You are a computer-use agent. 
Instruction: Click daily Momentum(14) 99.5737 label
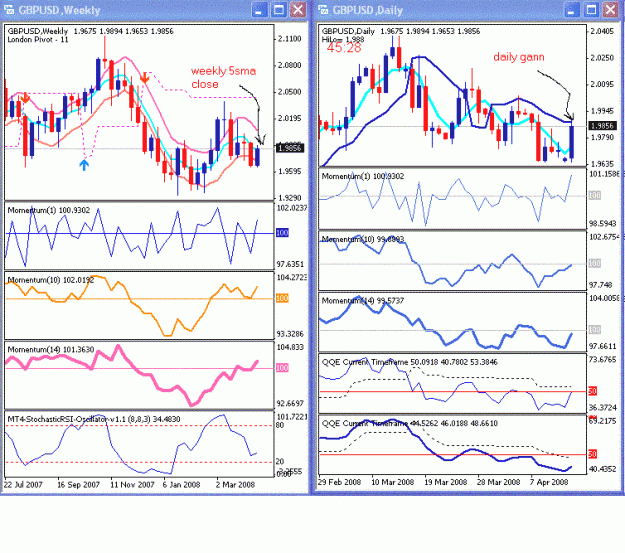pos(363,301)
